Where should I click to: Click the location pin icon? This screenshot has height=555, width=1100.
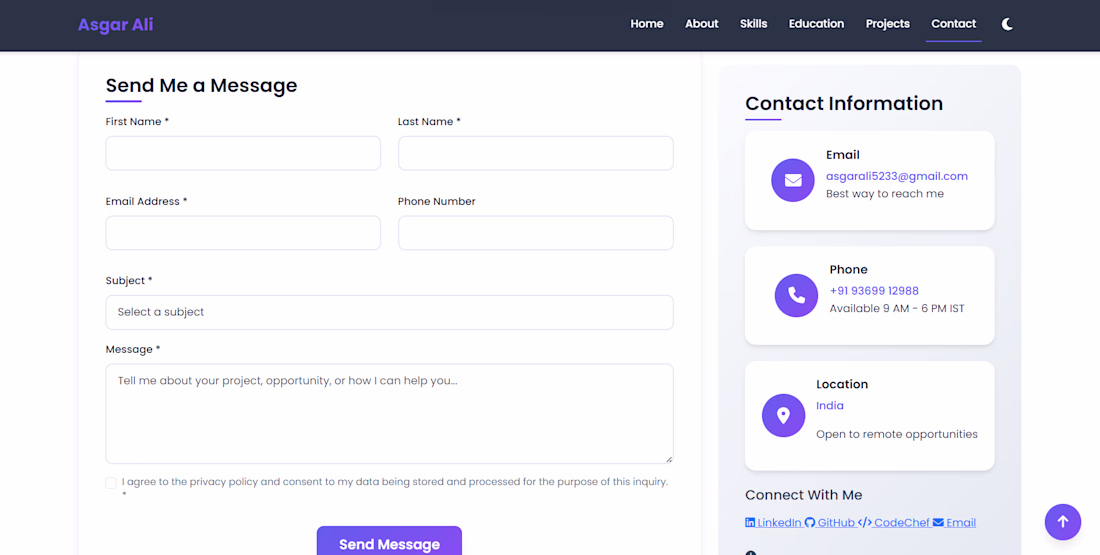[x=784, y=415]
